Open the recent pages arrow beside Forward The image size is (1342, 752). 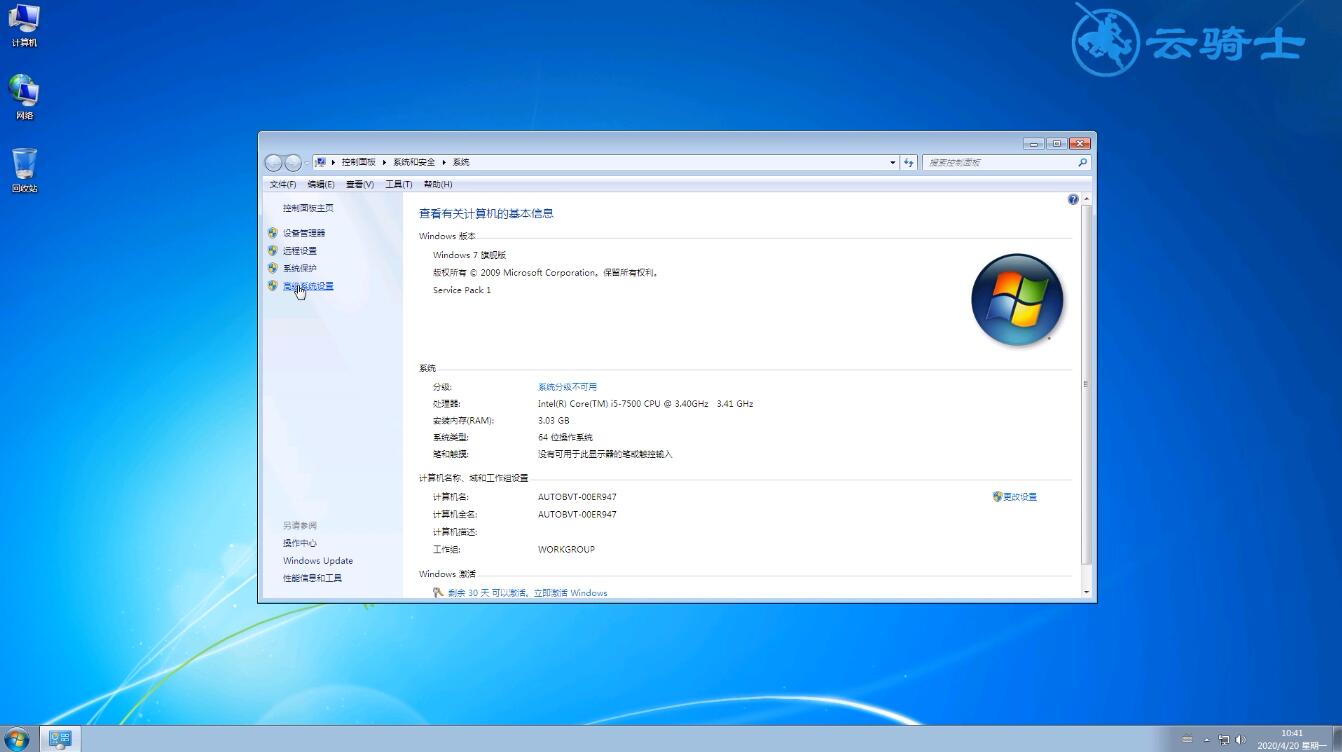[x=307, y=163]
